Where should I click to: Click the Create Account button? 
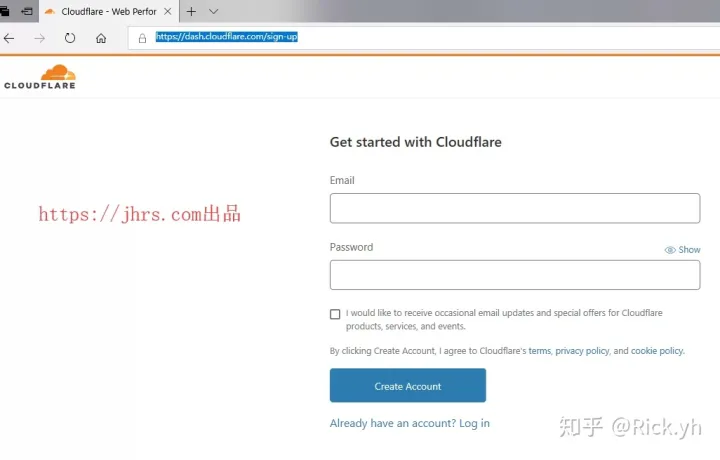(408, 385)
